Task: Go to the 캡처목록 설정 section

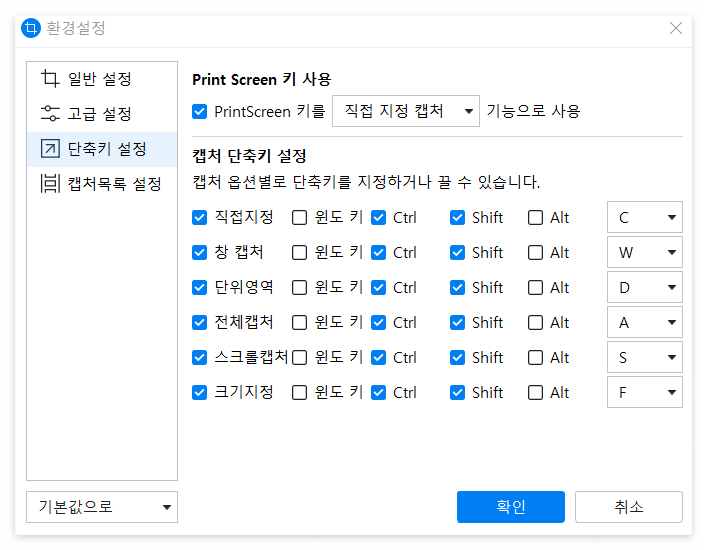Action: click(x=102, y=184)
